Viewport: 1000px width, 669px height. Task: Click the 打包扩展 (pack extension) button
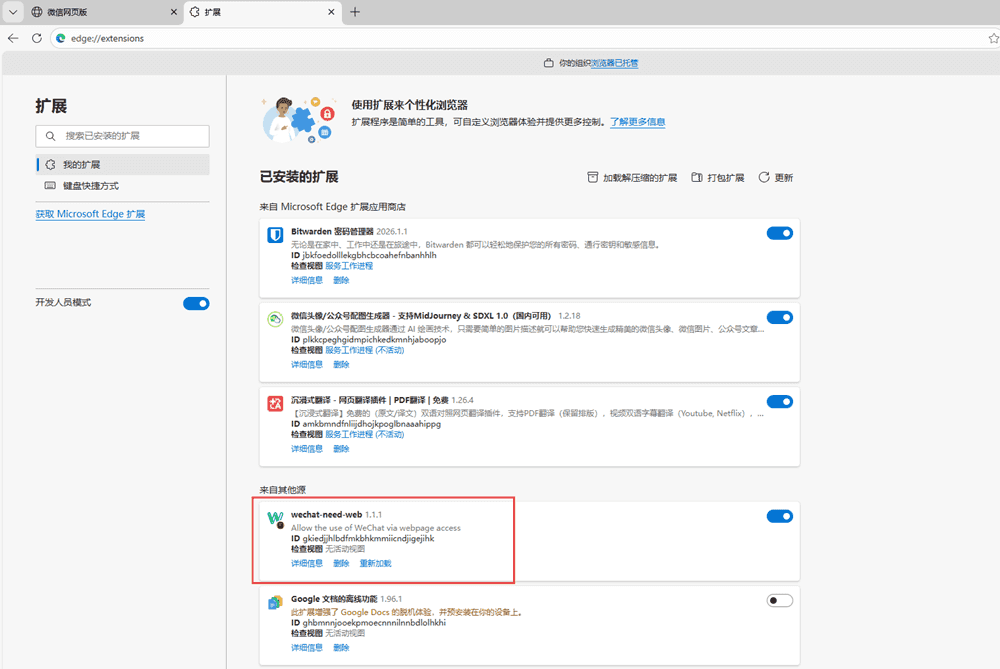pyautogui.click(x=717, y=177)
